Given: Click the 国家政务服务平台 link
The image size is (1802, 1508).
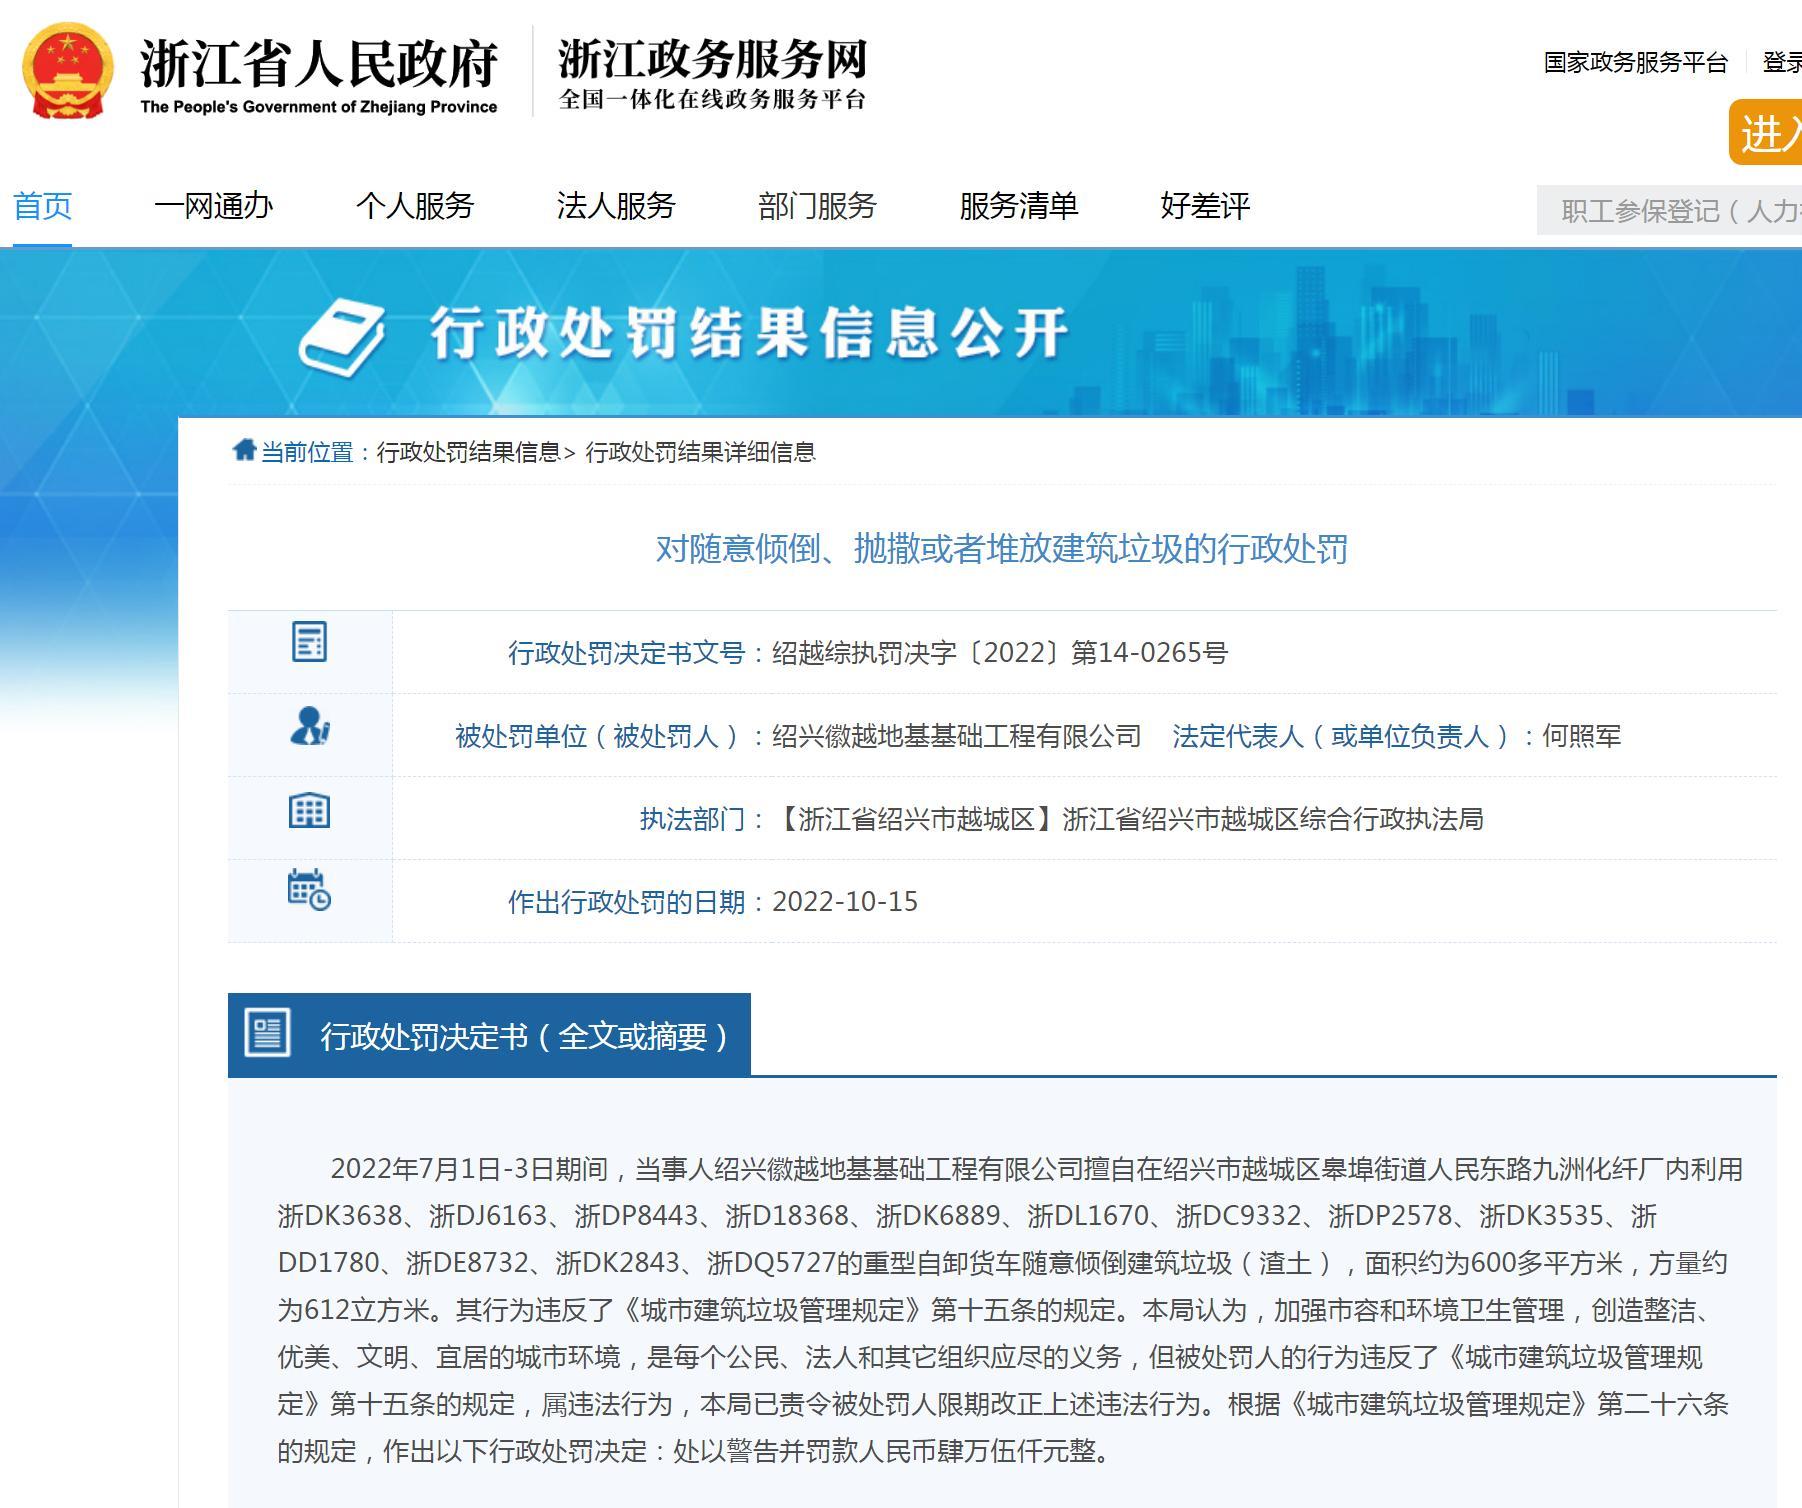Looking at the screenshot, I should click(x=1635, y=62).
